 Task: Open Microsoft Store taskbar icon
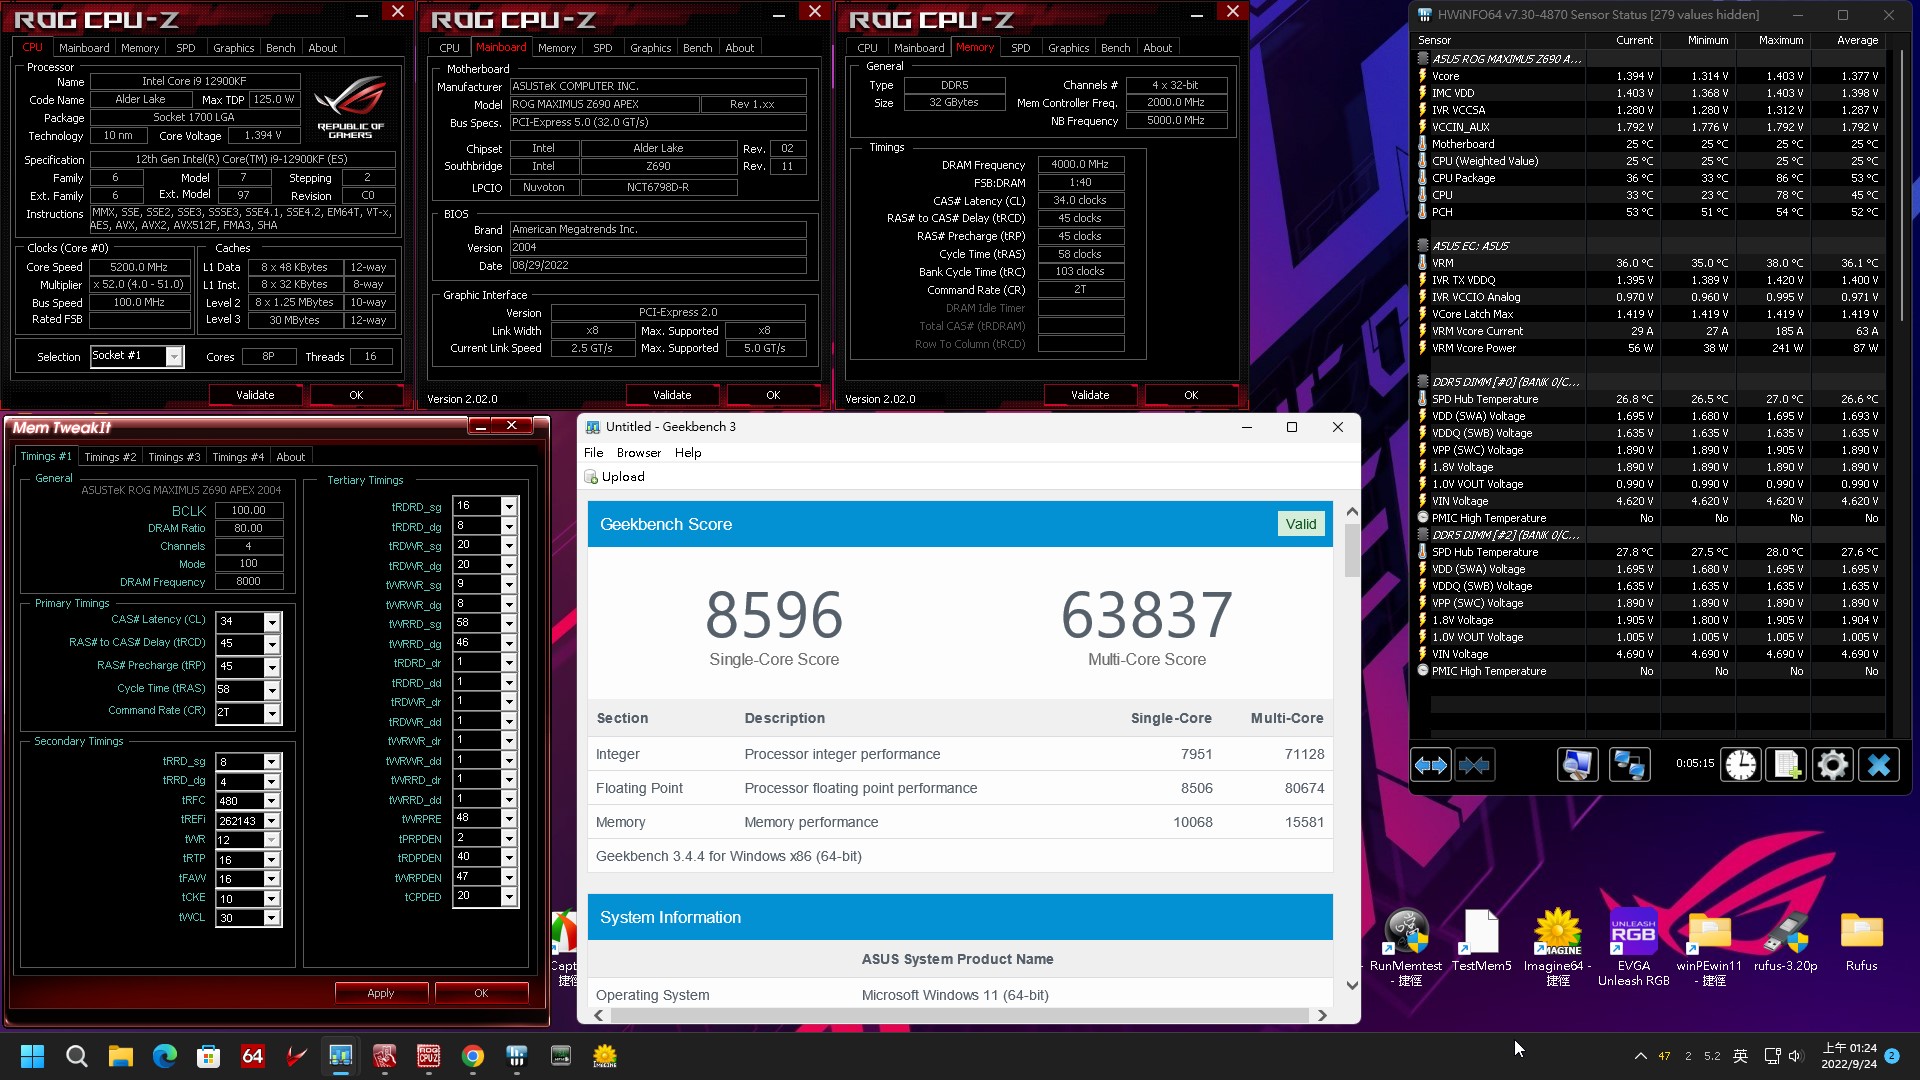(x=209, y=1056)
